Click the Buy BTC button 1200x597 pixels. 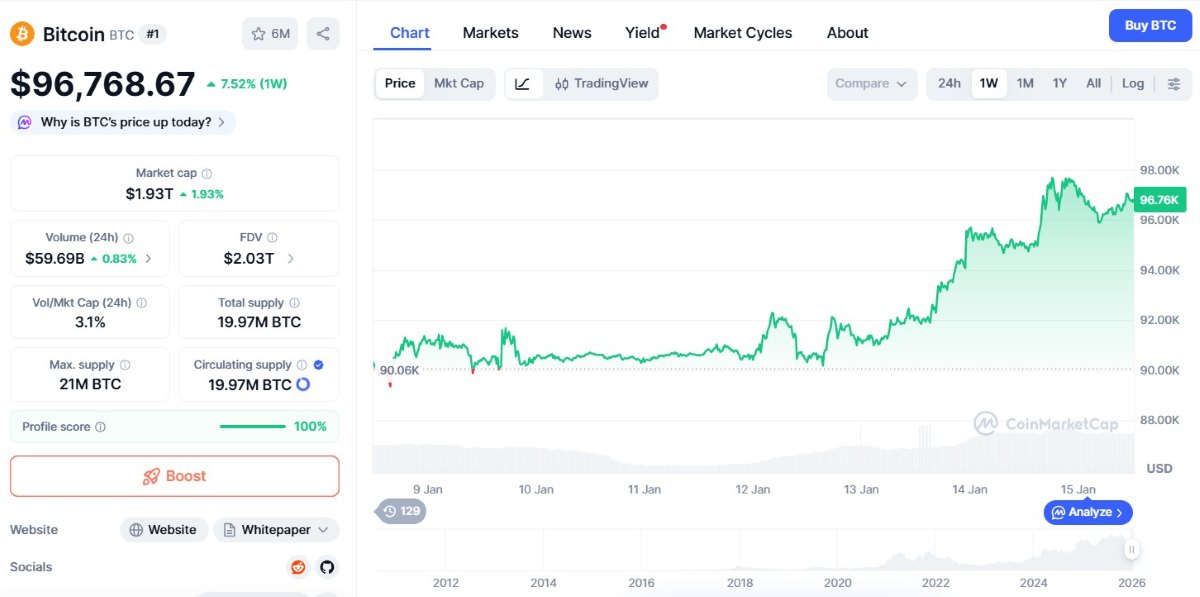[1150, 25]
